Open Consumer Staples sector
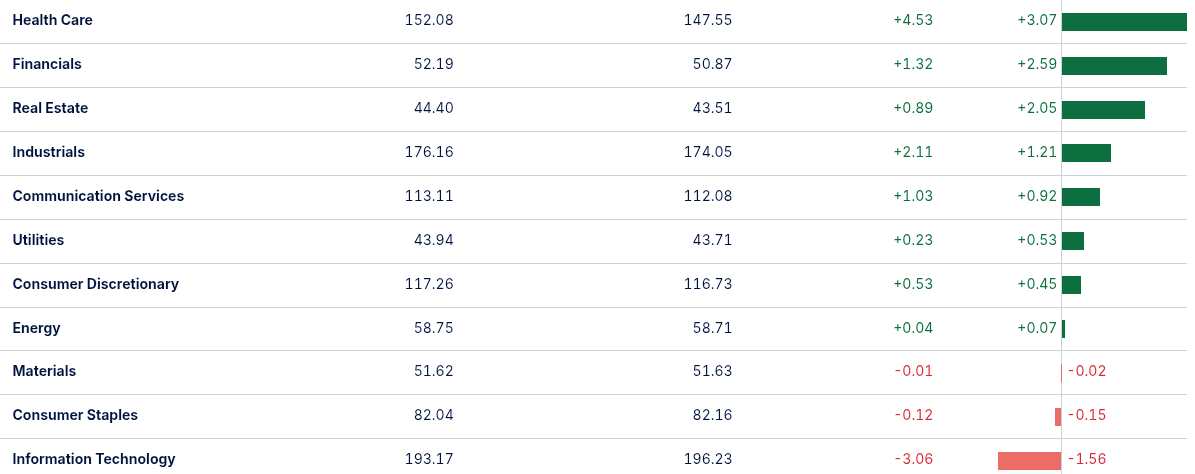This screenshot has height=474, width=1195. 75,415
